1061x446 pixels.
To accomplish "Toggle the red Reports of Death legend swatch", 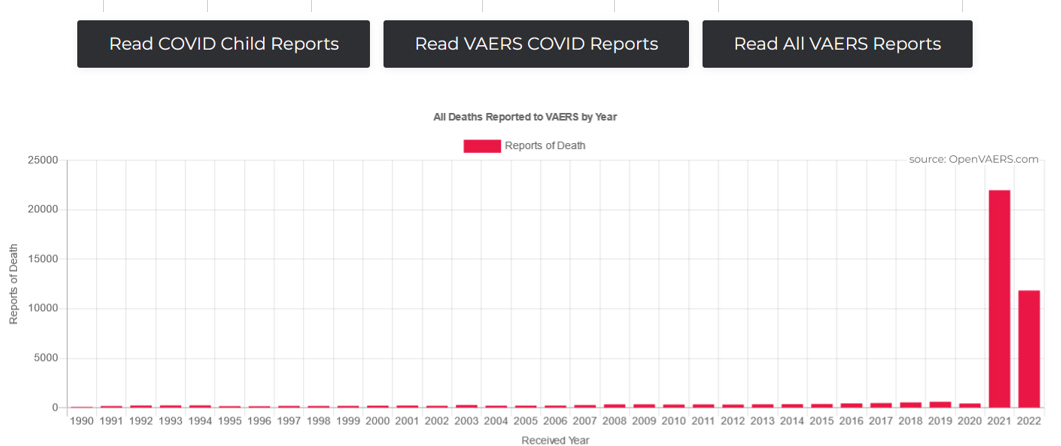I will [x=481, y=146].
